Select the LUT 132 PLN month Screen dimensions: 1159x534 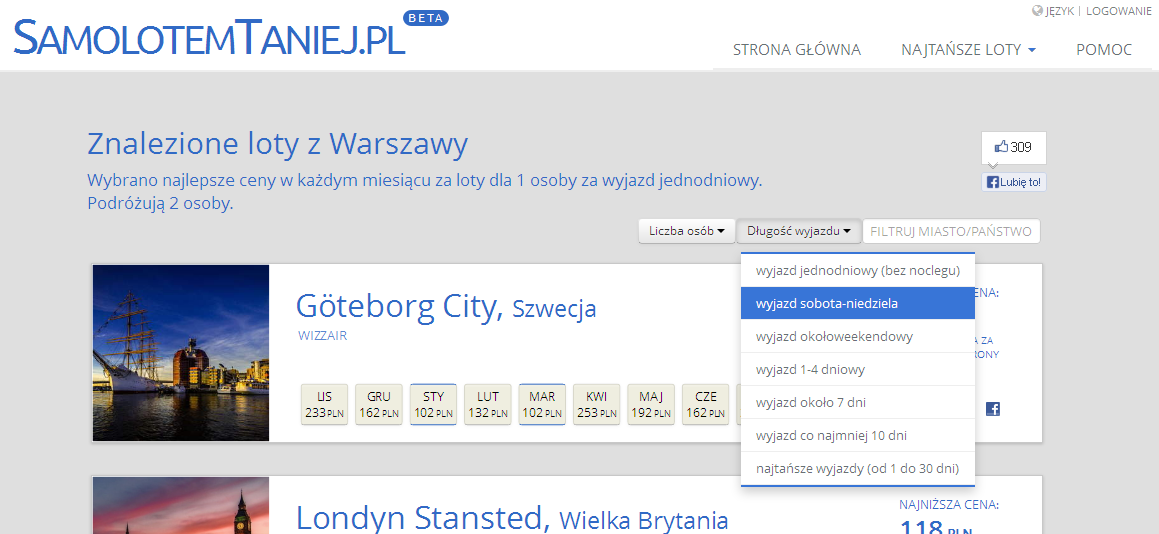[x=488, y=405]
